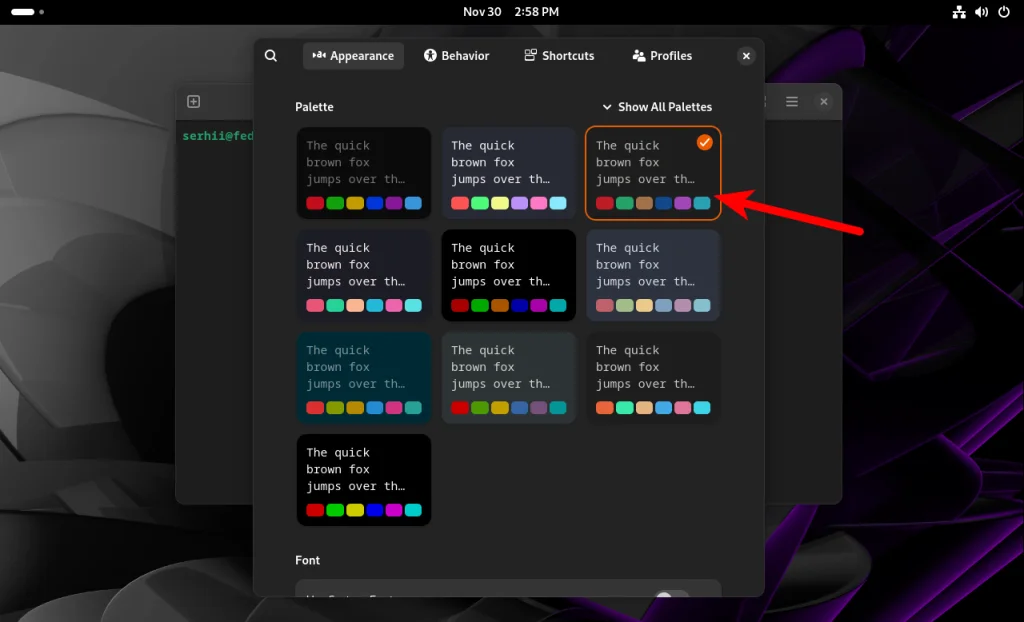Click muted purple swatch in gray-slate palette
The height and width of the screenshot is (622, 1024).
(539, 408)
